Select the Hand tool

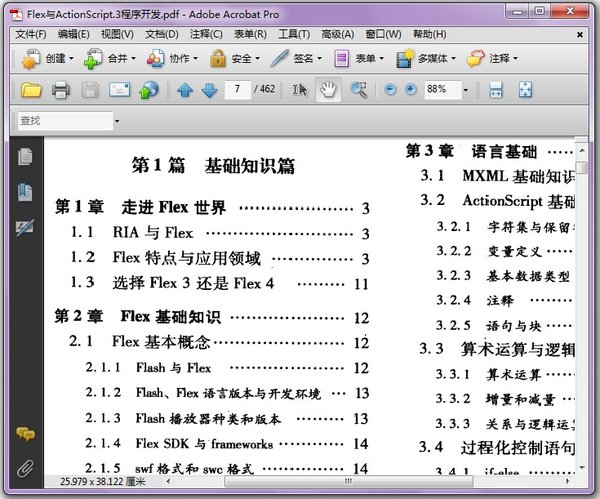click(x=327, y=90)
